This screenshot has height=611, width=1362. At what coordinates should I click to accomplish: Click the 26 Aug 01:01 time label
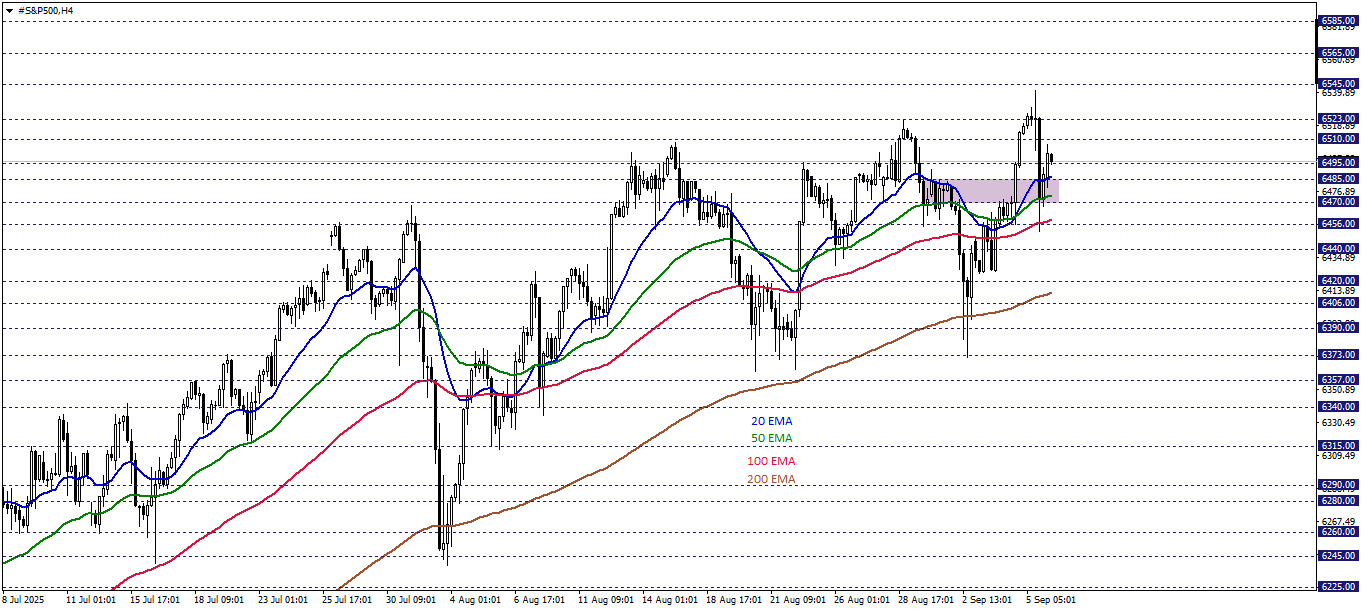point(861,600)
